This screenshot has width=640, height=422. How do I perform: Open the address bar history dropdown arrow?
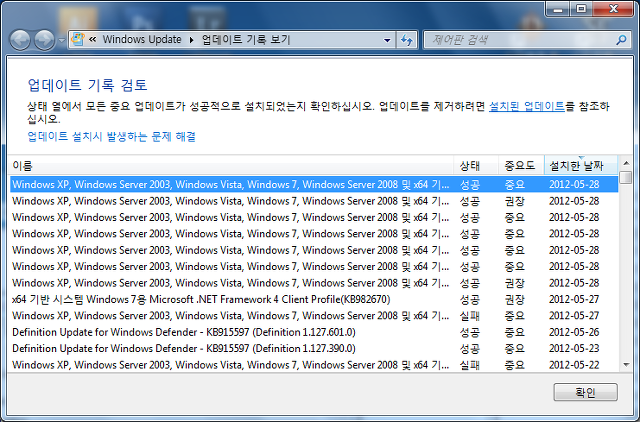pos(387,40)
